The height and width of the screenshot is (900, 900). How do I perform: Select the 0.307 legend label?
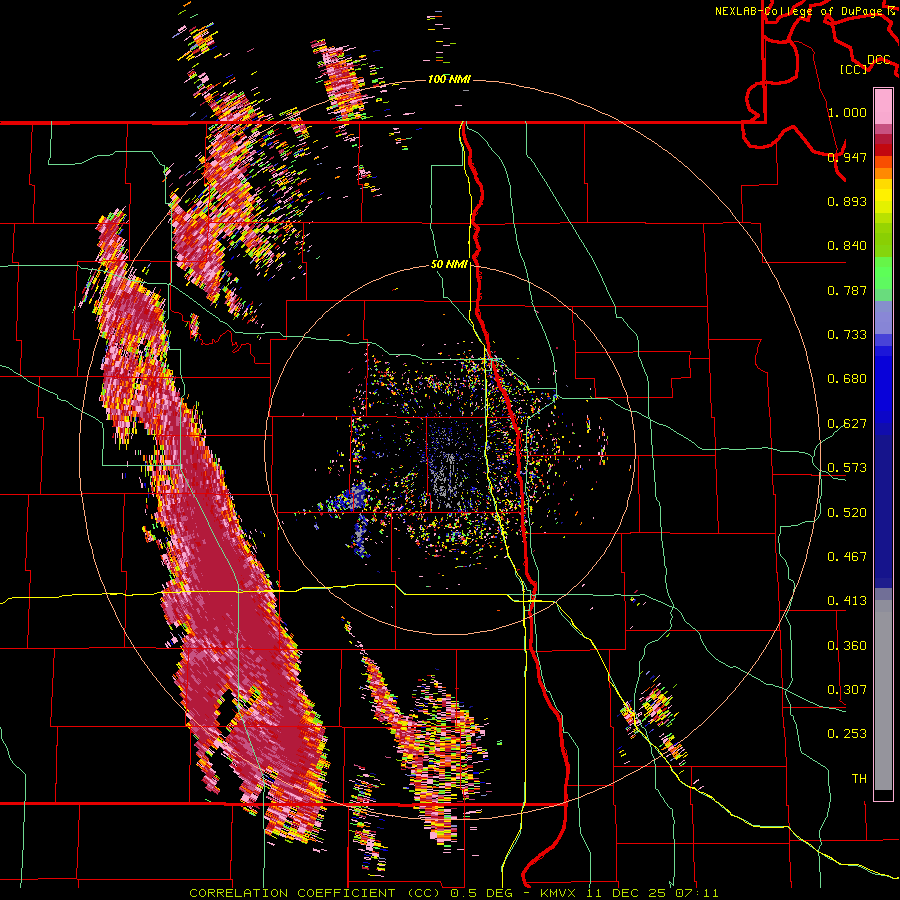(x=847, y=690)
